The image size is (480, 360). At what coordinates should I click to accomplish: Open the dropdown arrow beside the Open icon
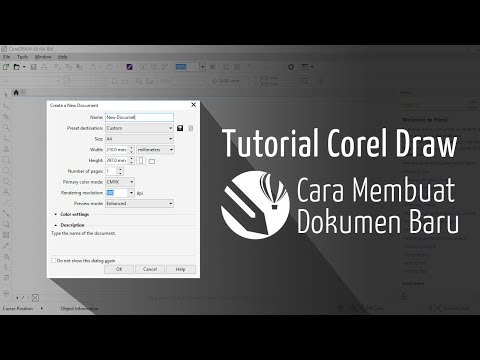tap(24, 67)
